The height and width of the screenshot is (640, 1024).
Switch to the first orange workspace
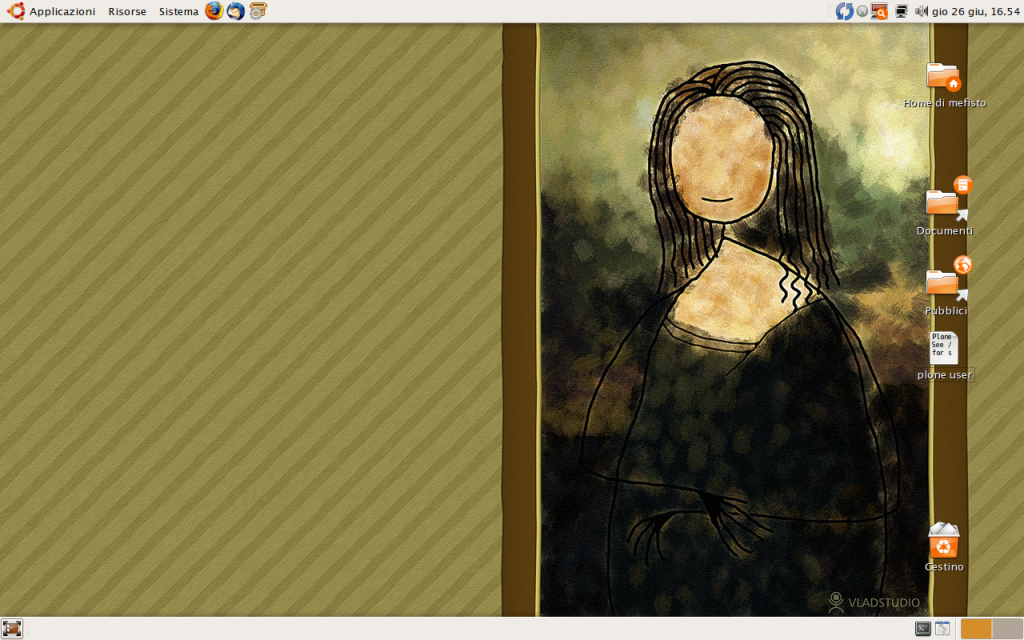pyautogui.click(x=976, y=629)
